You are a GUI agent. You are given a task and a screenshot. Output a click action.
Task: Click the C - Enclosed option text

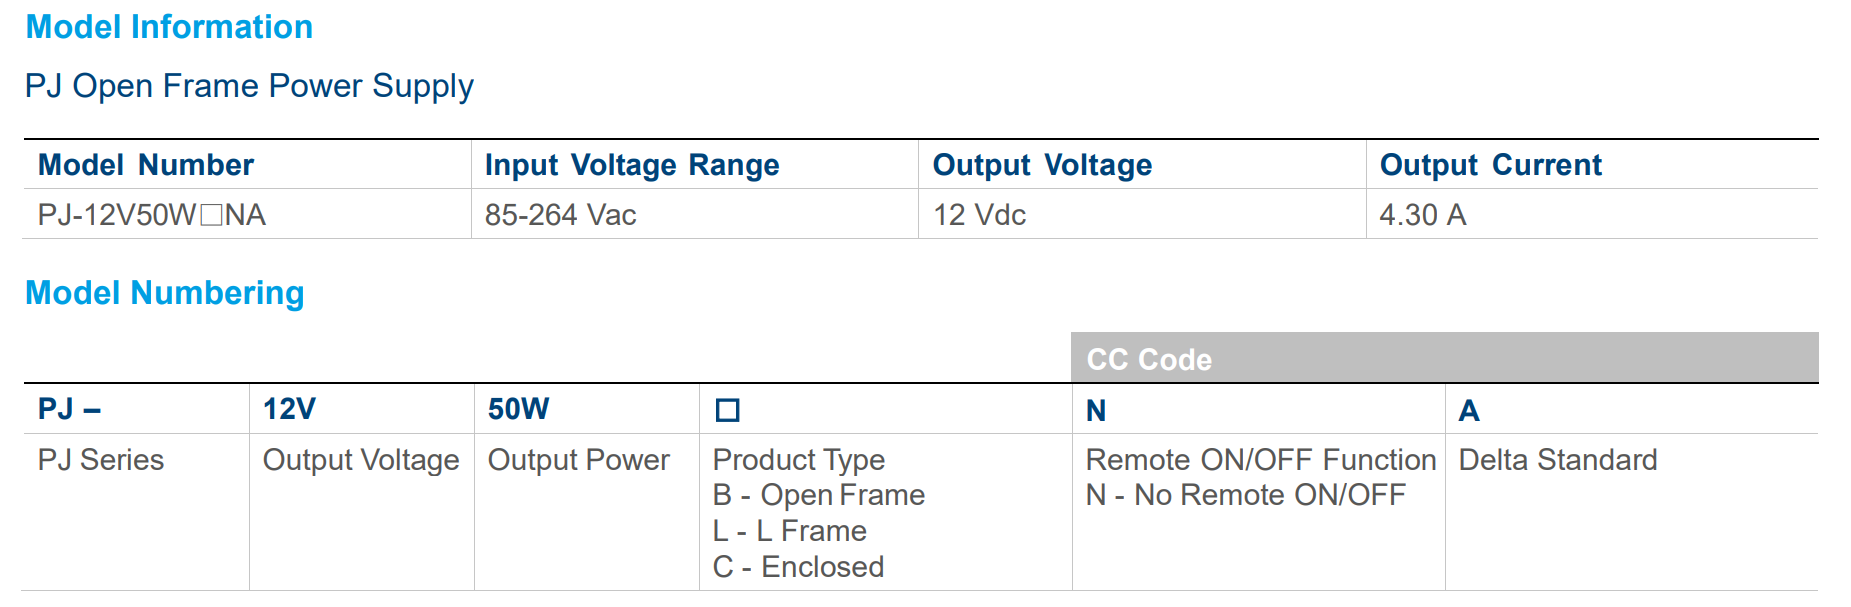[x=798, y=567]
